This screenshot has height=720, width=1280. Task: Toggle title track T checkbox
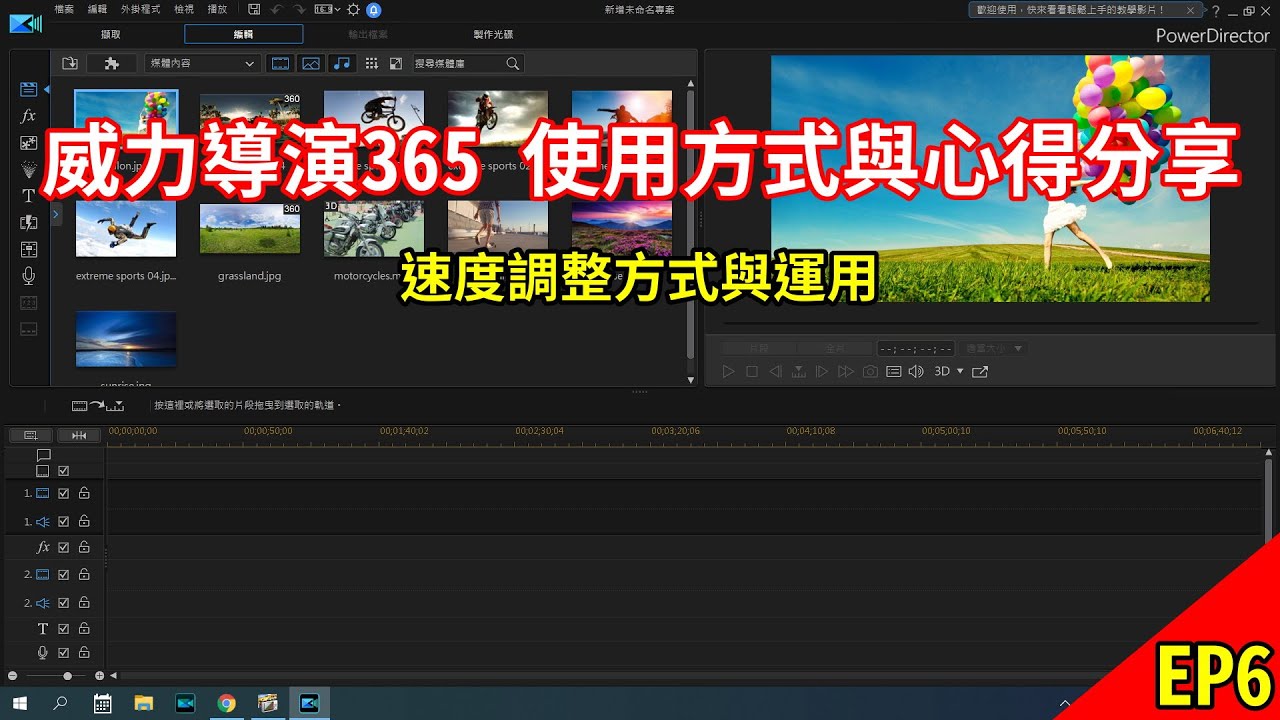click(63, 629)
